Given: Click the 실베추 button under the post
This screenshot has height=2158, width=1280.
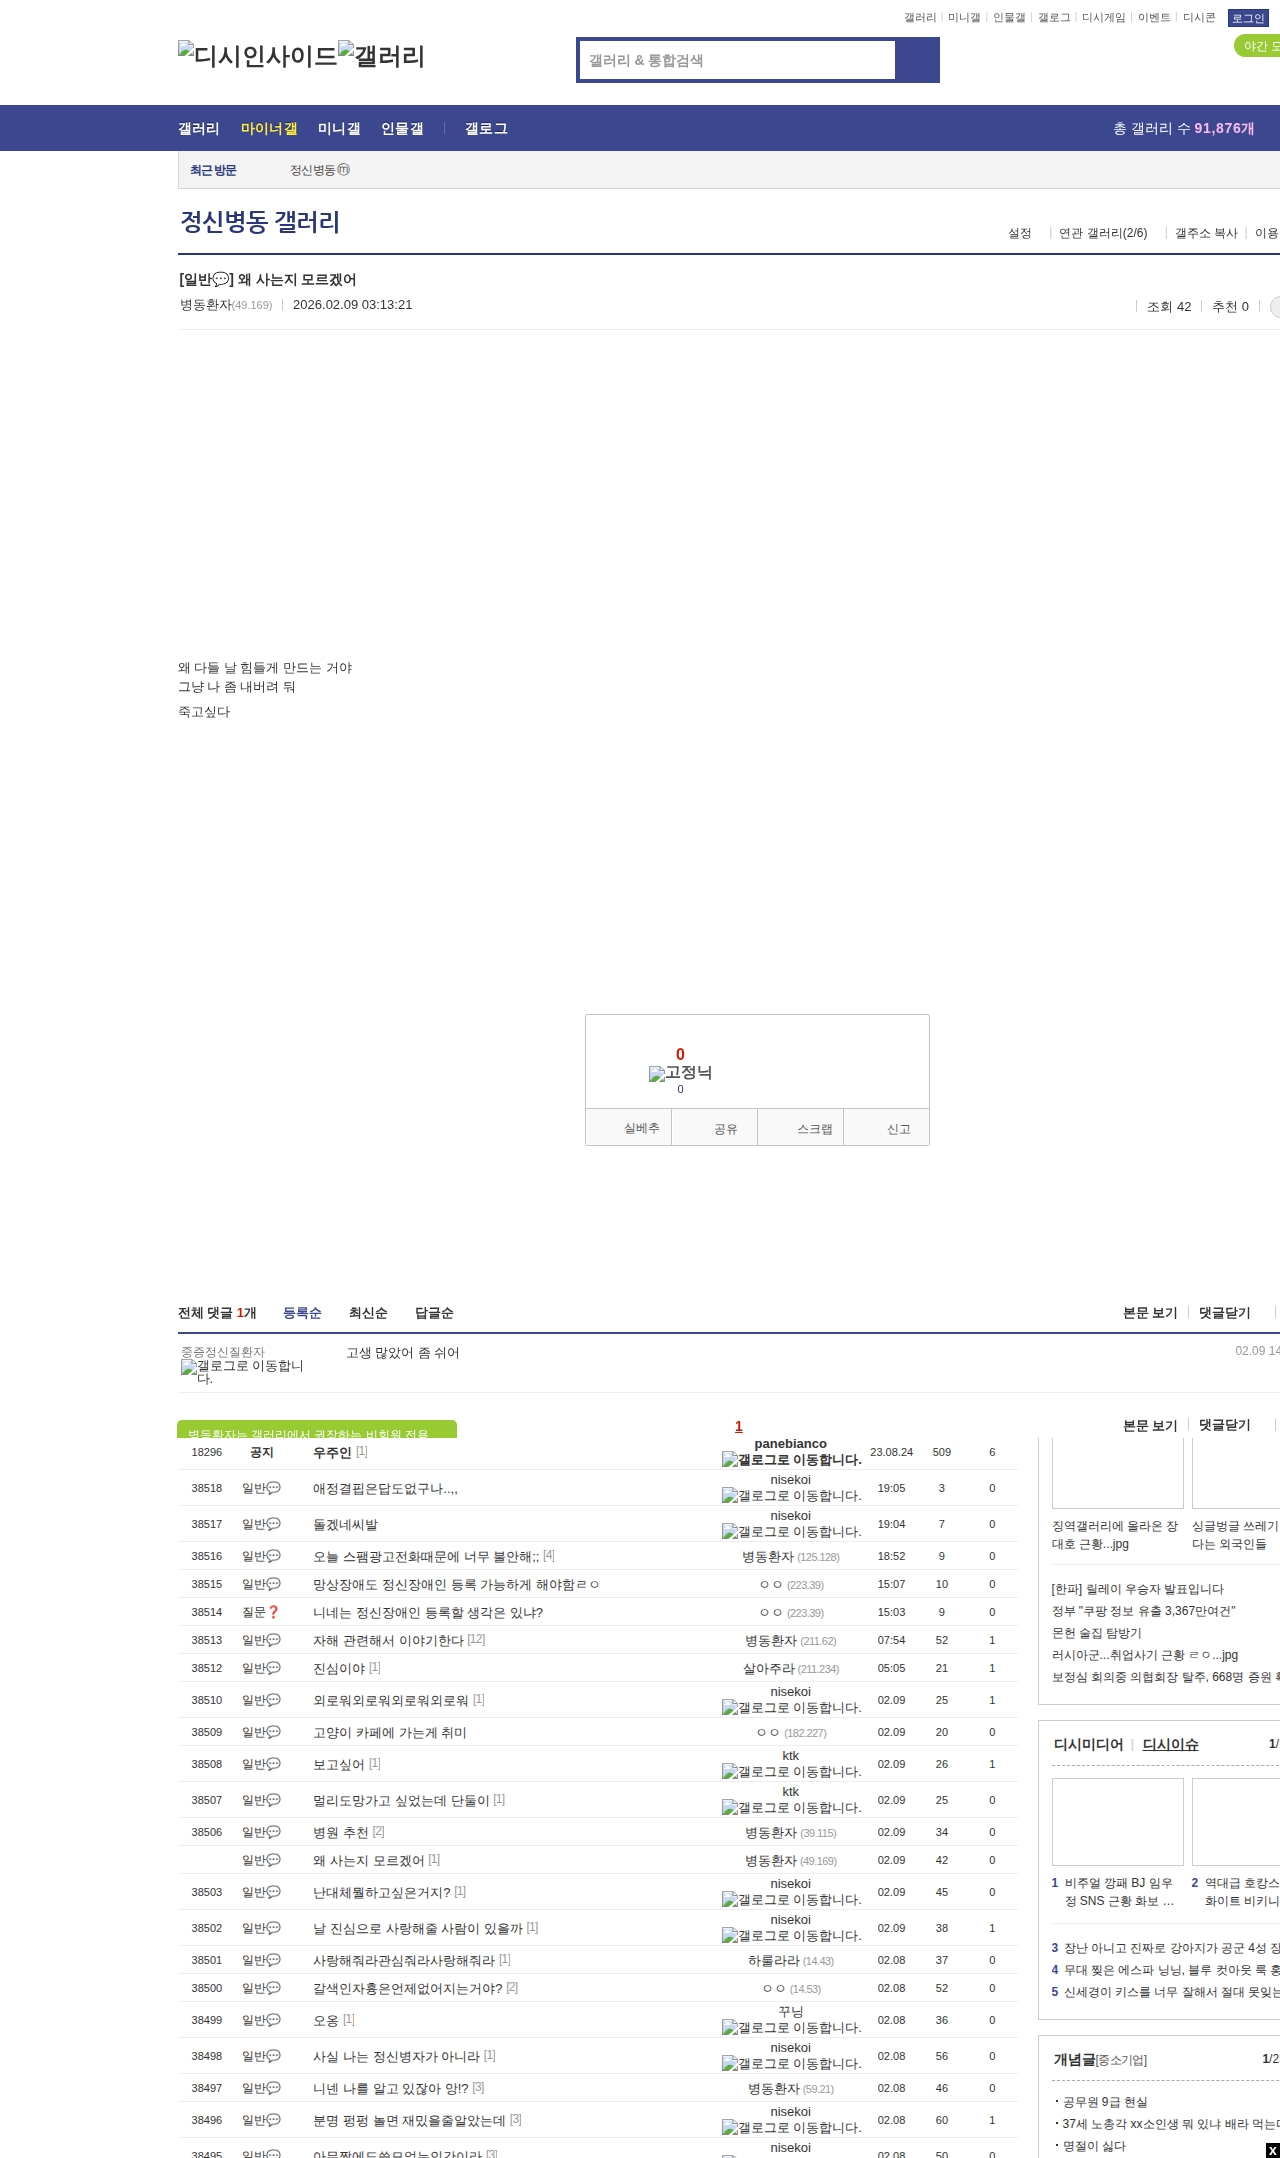Looking at the screenshot, I should tap(629, 1128).
